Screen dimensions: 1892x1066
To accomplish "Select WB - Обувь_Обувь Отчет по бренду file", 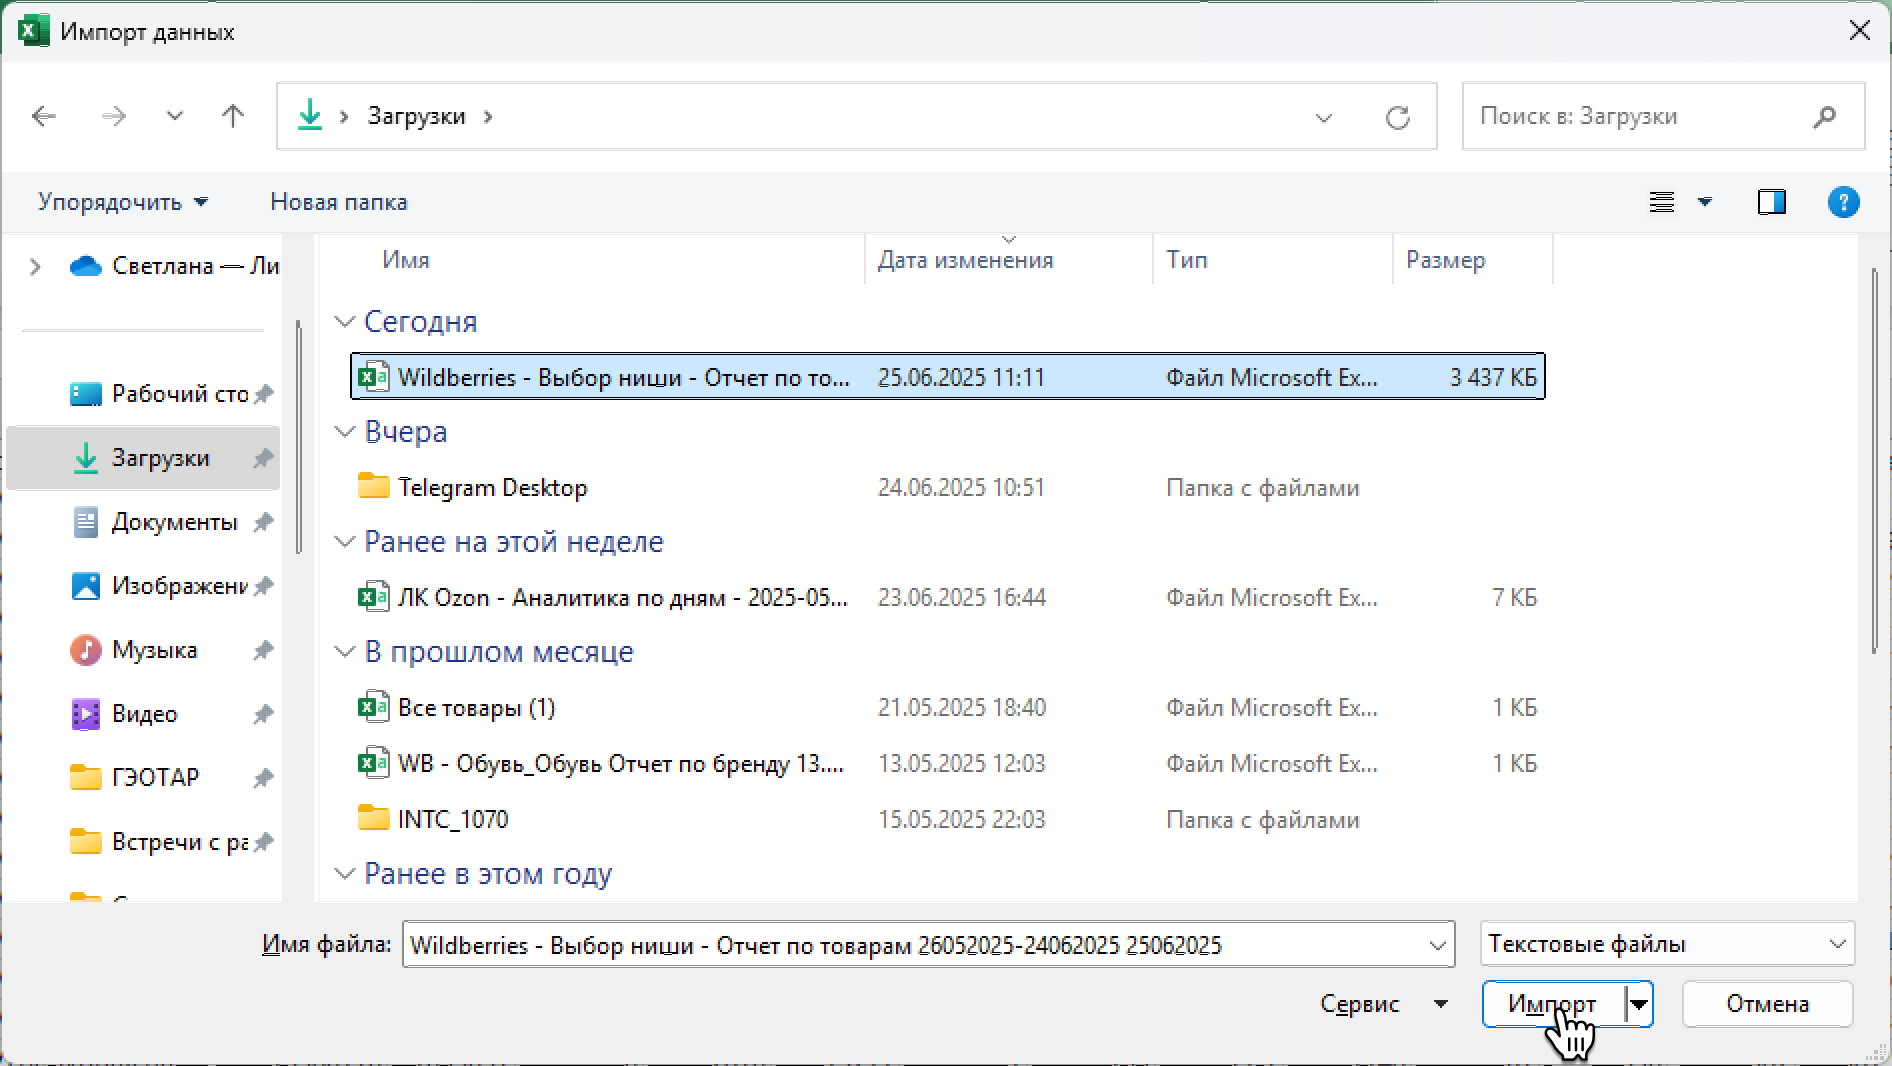I will coord(948,764).
